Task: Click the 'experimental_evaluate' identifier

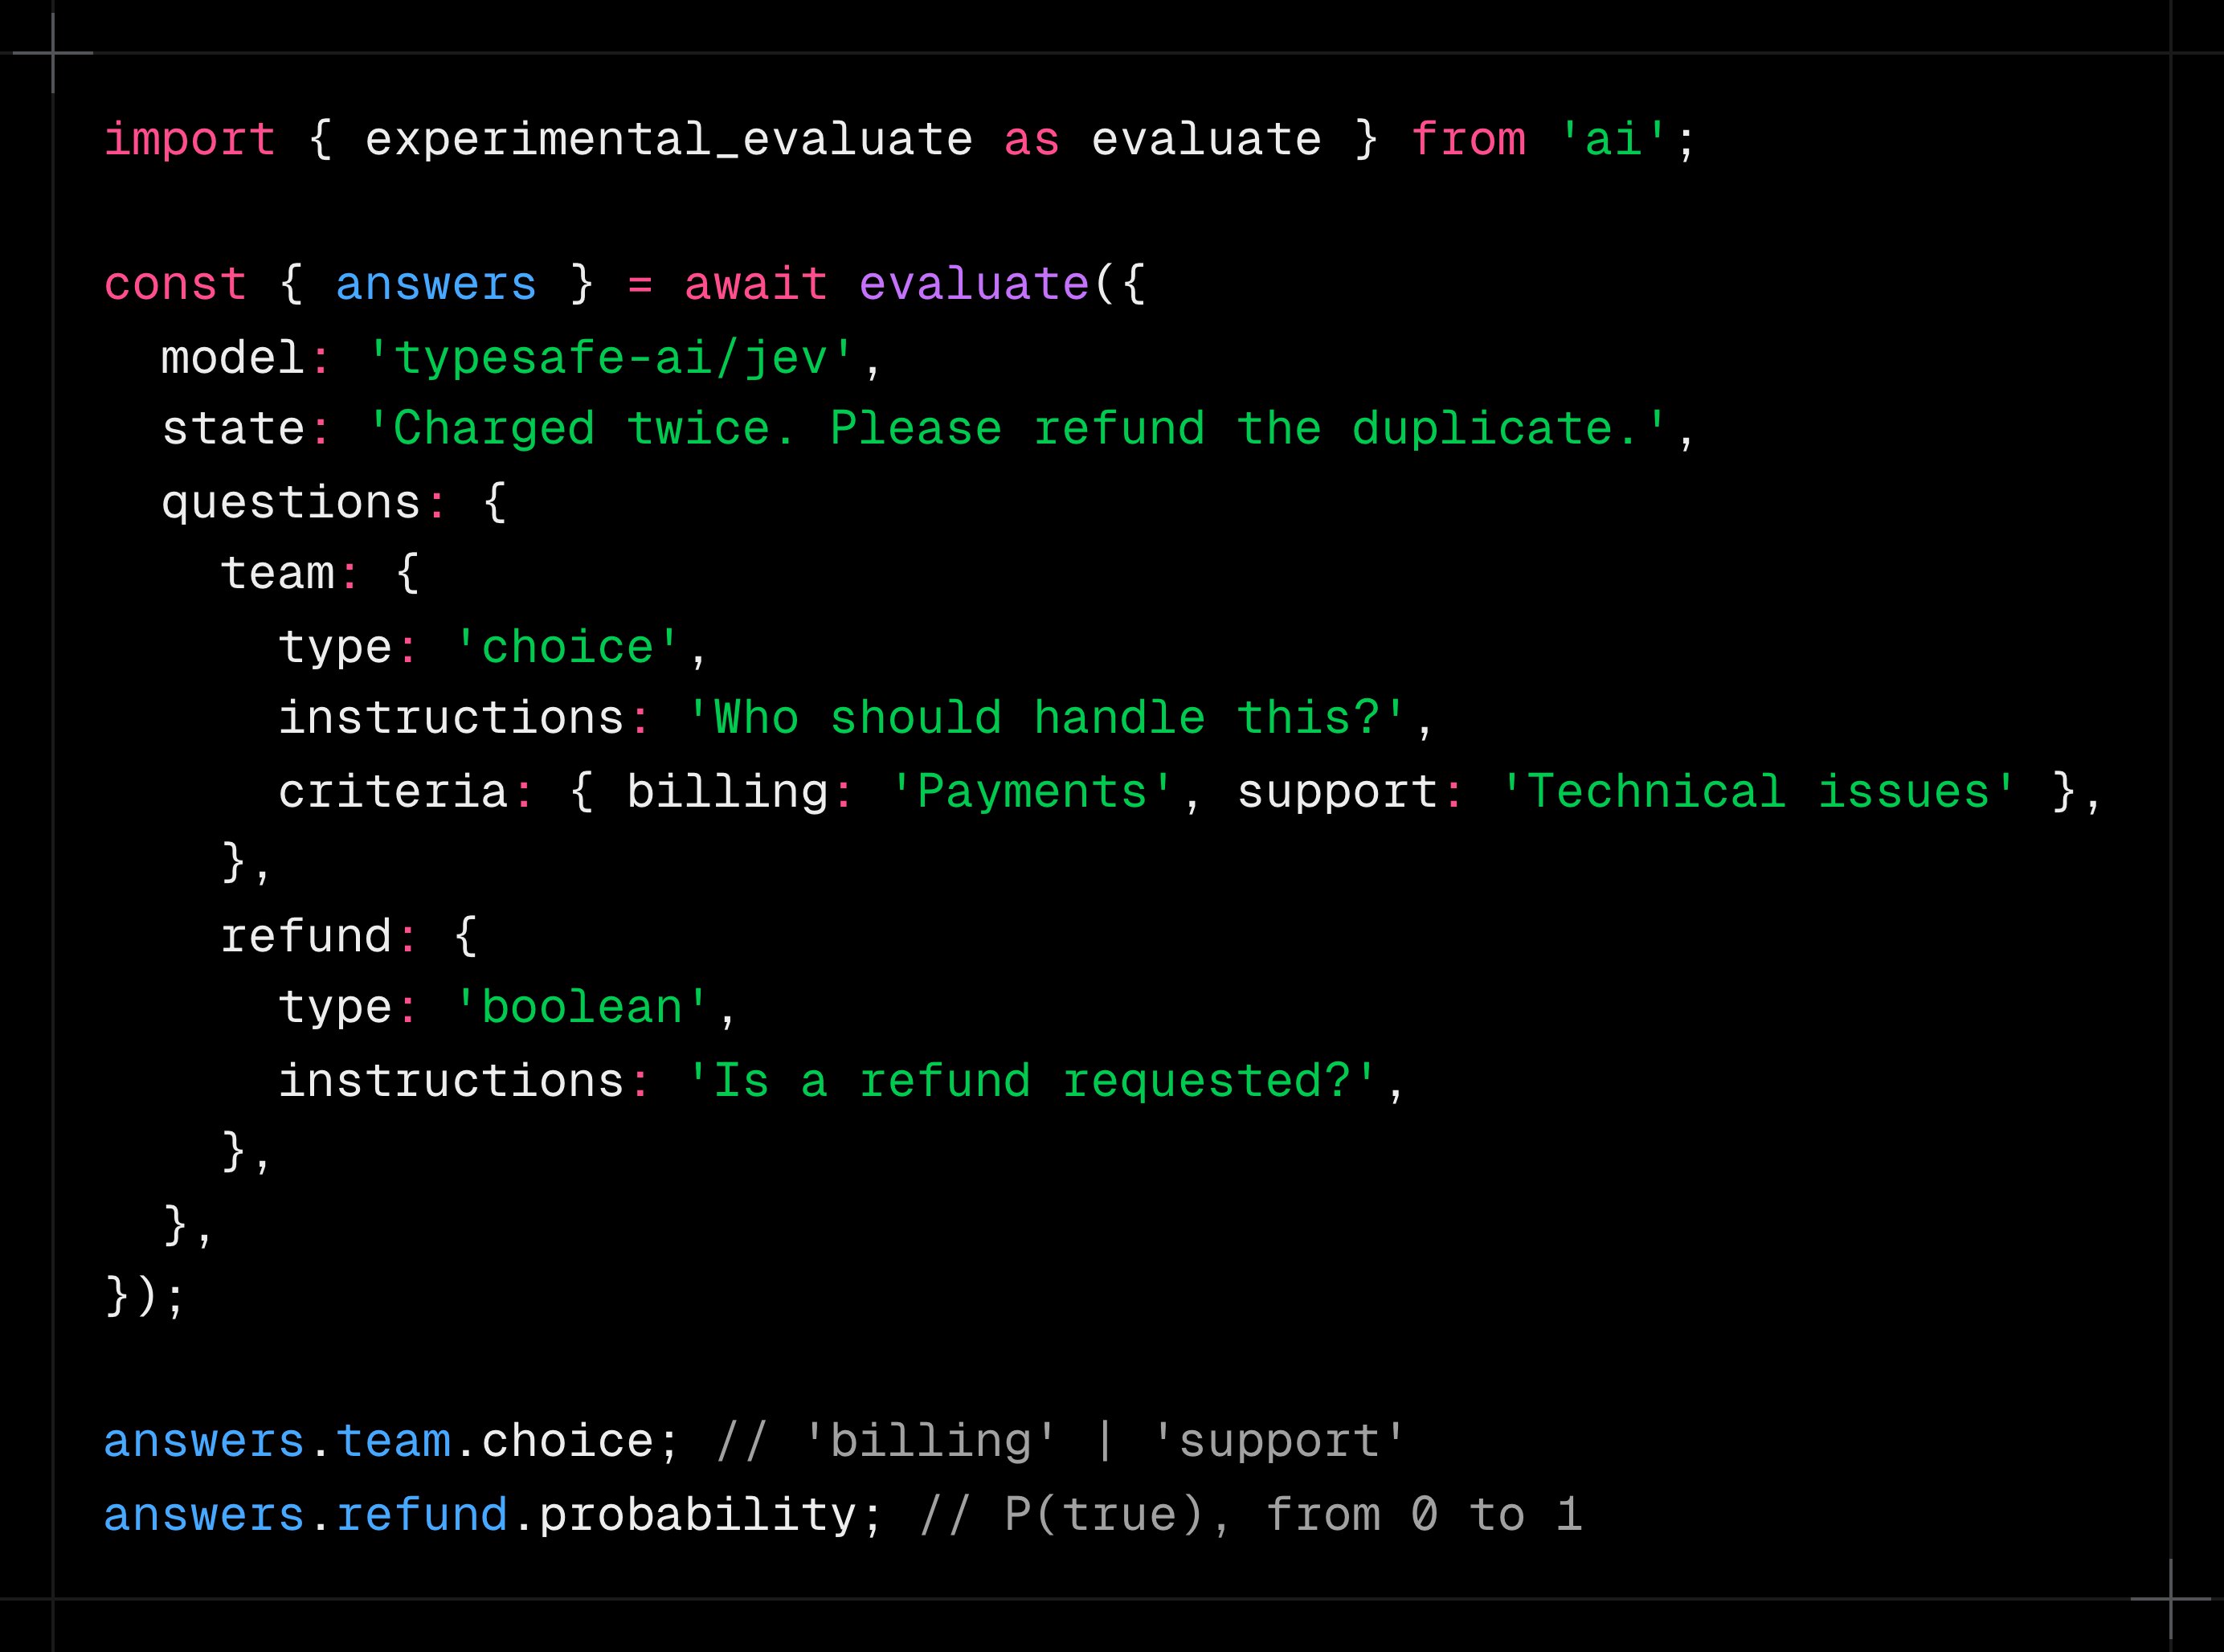Action: point(669,140)
